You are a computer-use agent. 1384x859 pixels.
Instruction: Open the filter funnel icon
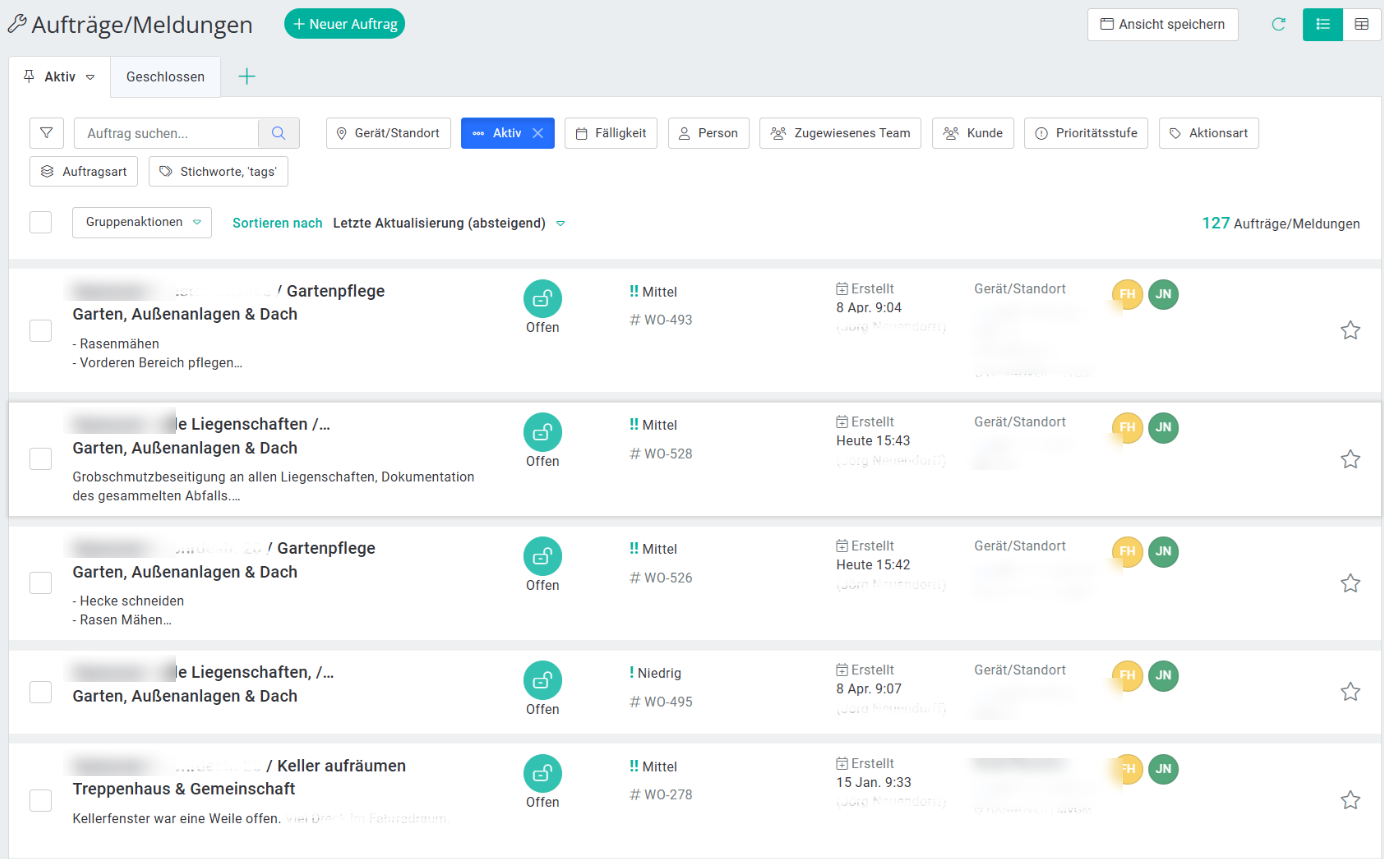[x=47, y=133]
